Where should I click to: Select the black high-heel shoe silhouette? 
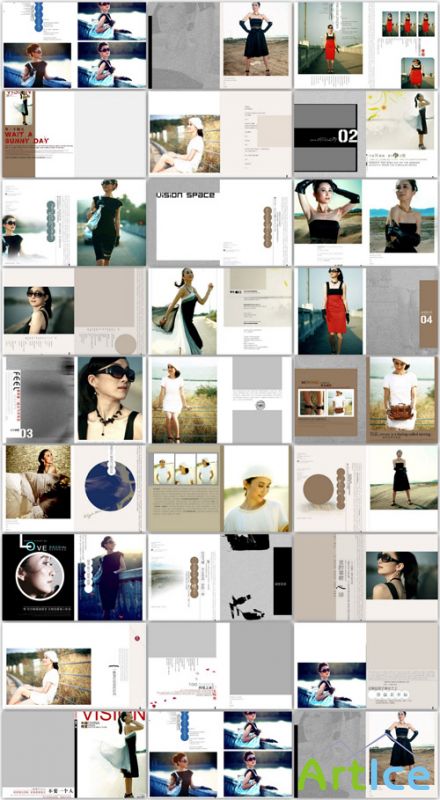[x=247, y=607]
